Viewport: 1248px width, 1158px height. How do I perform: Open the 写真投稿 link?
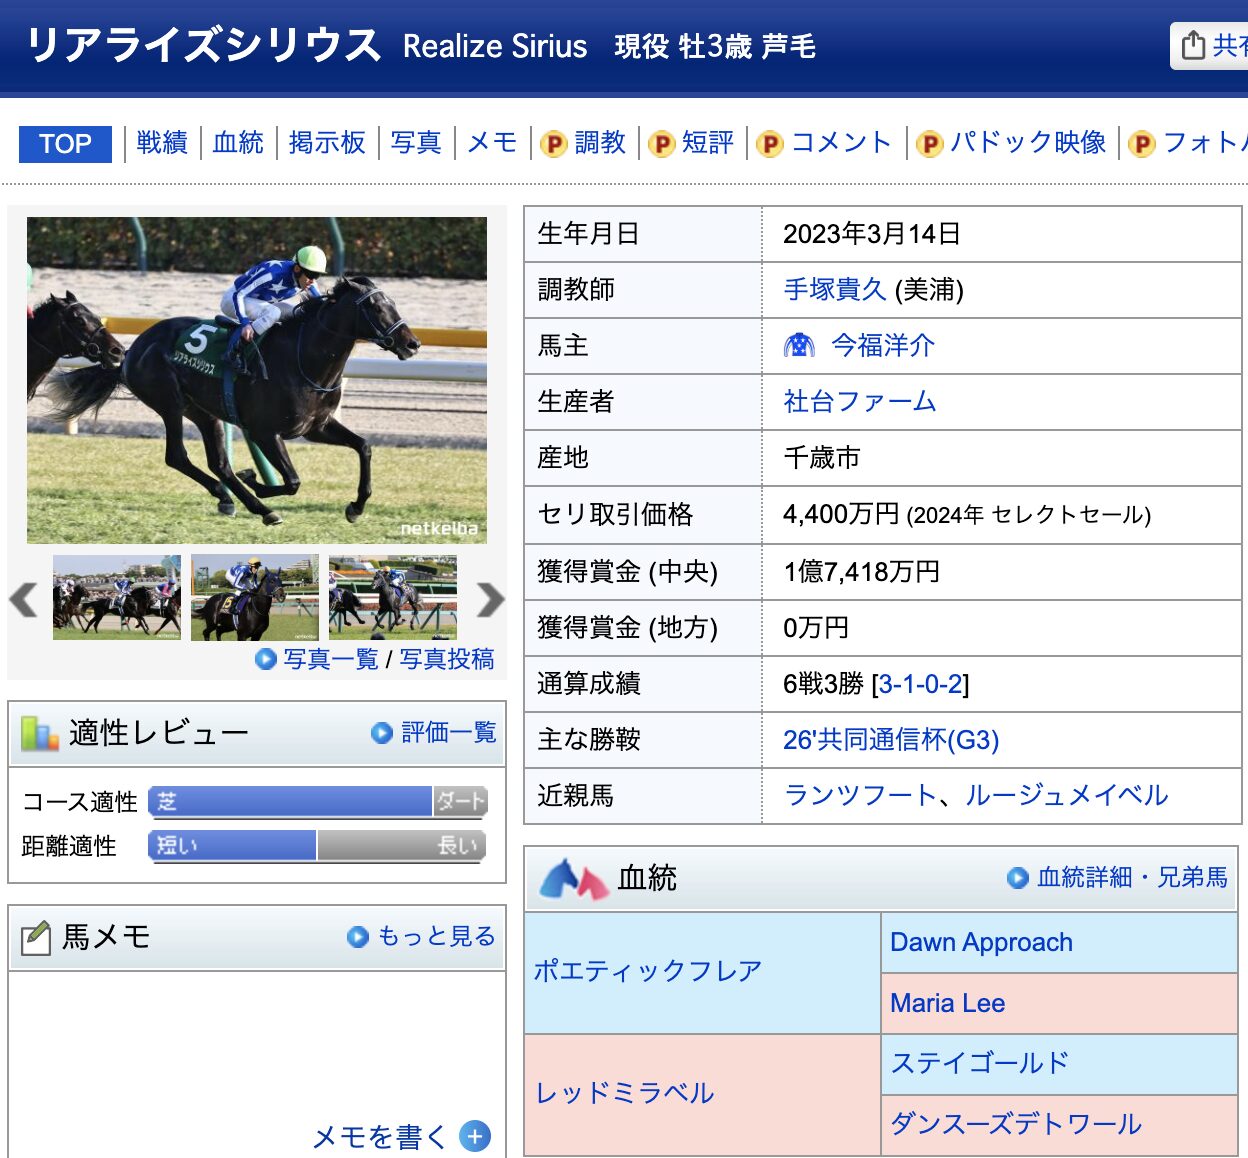coord(447,659)
